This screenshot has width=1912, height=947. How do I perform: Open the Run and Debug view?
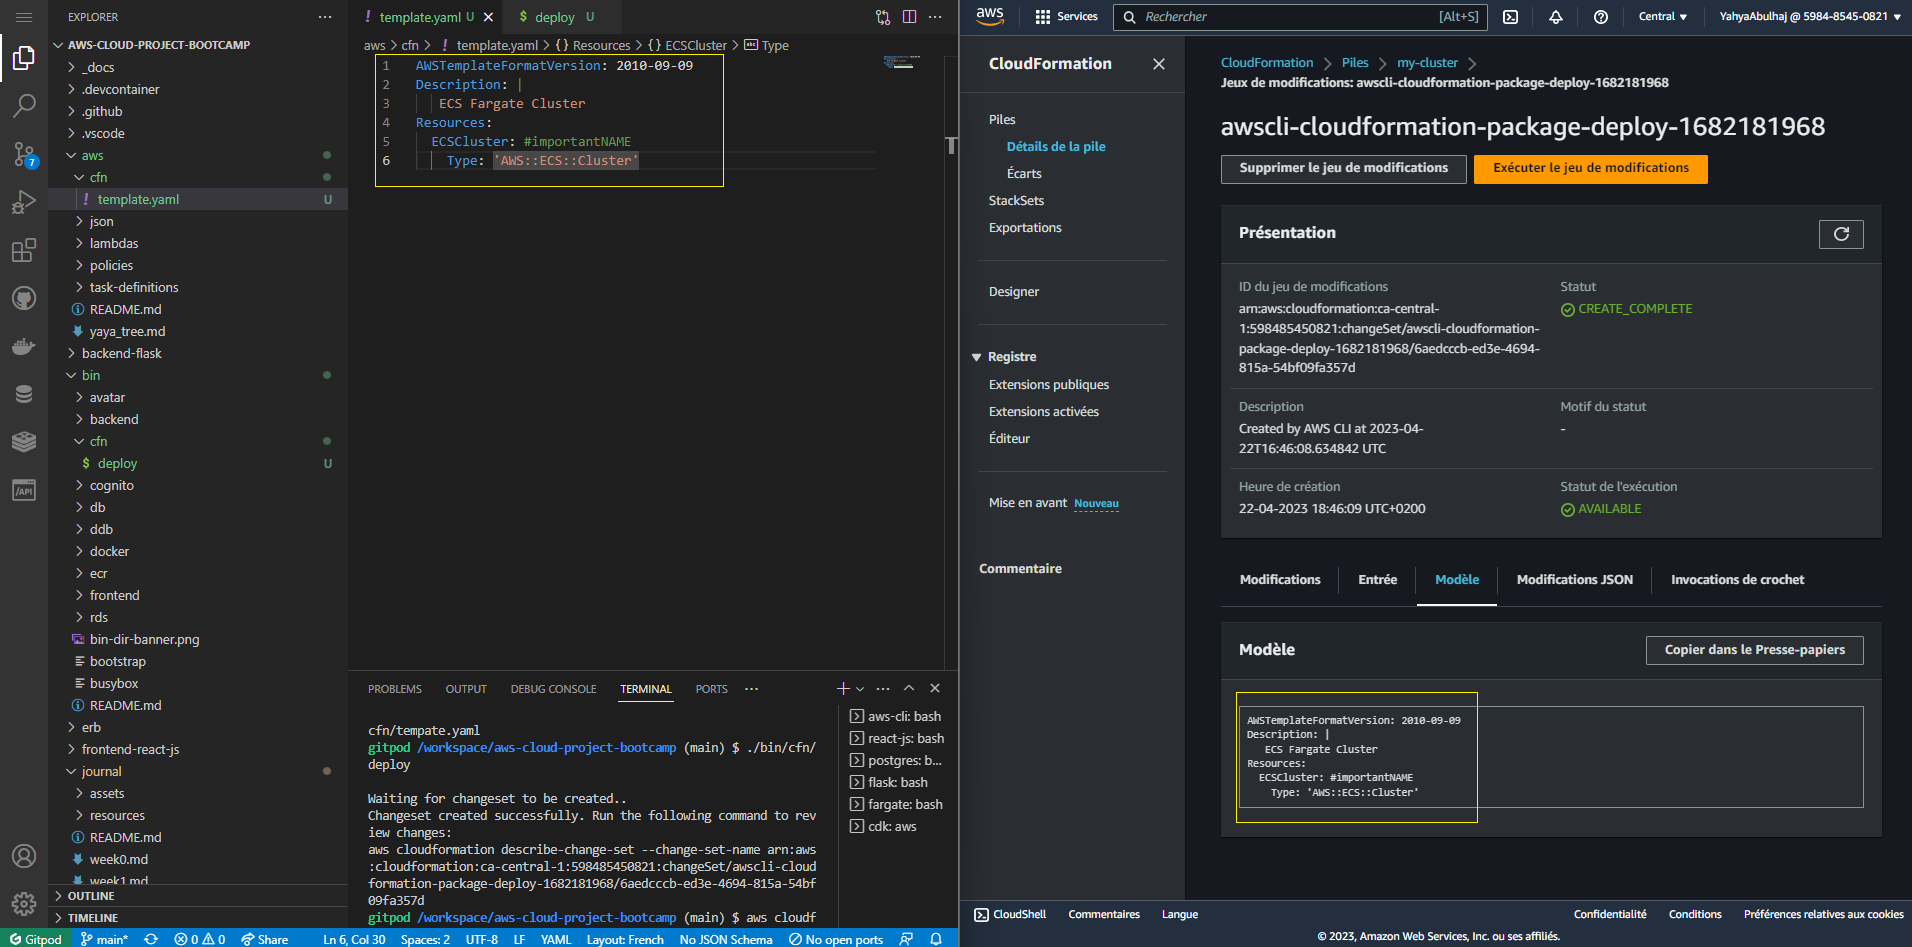tap(24, 202)
